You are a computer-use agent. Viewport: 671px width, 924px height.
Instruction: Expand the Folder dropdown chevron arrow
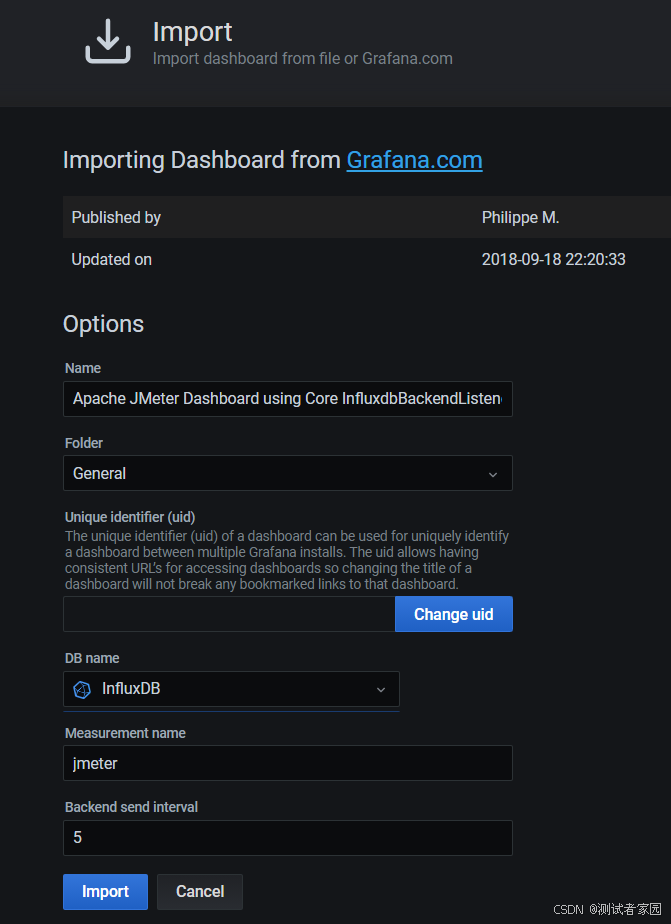493,474
